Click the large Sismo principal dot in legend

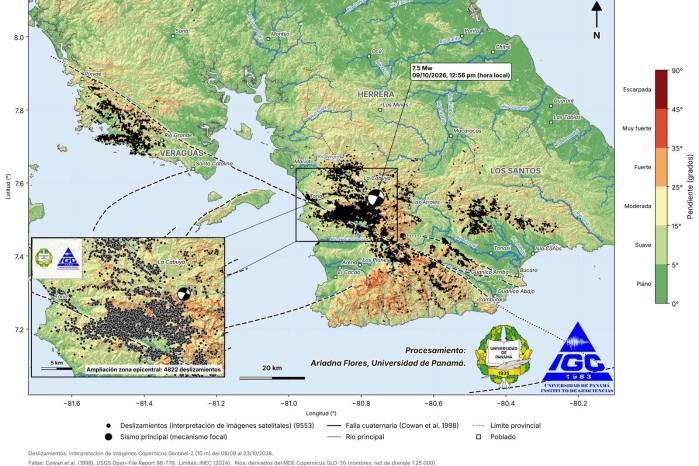coord(109,437)
